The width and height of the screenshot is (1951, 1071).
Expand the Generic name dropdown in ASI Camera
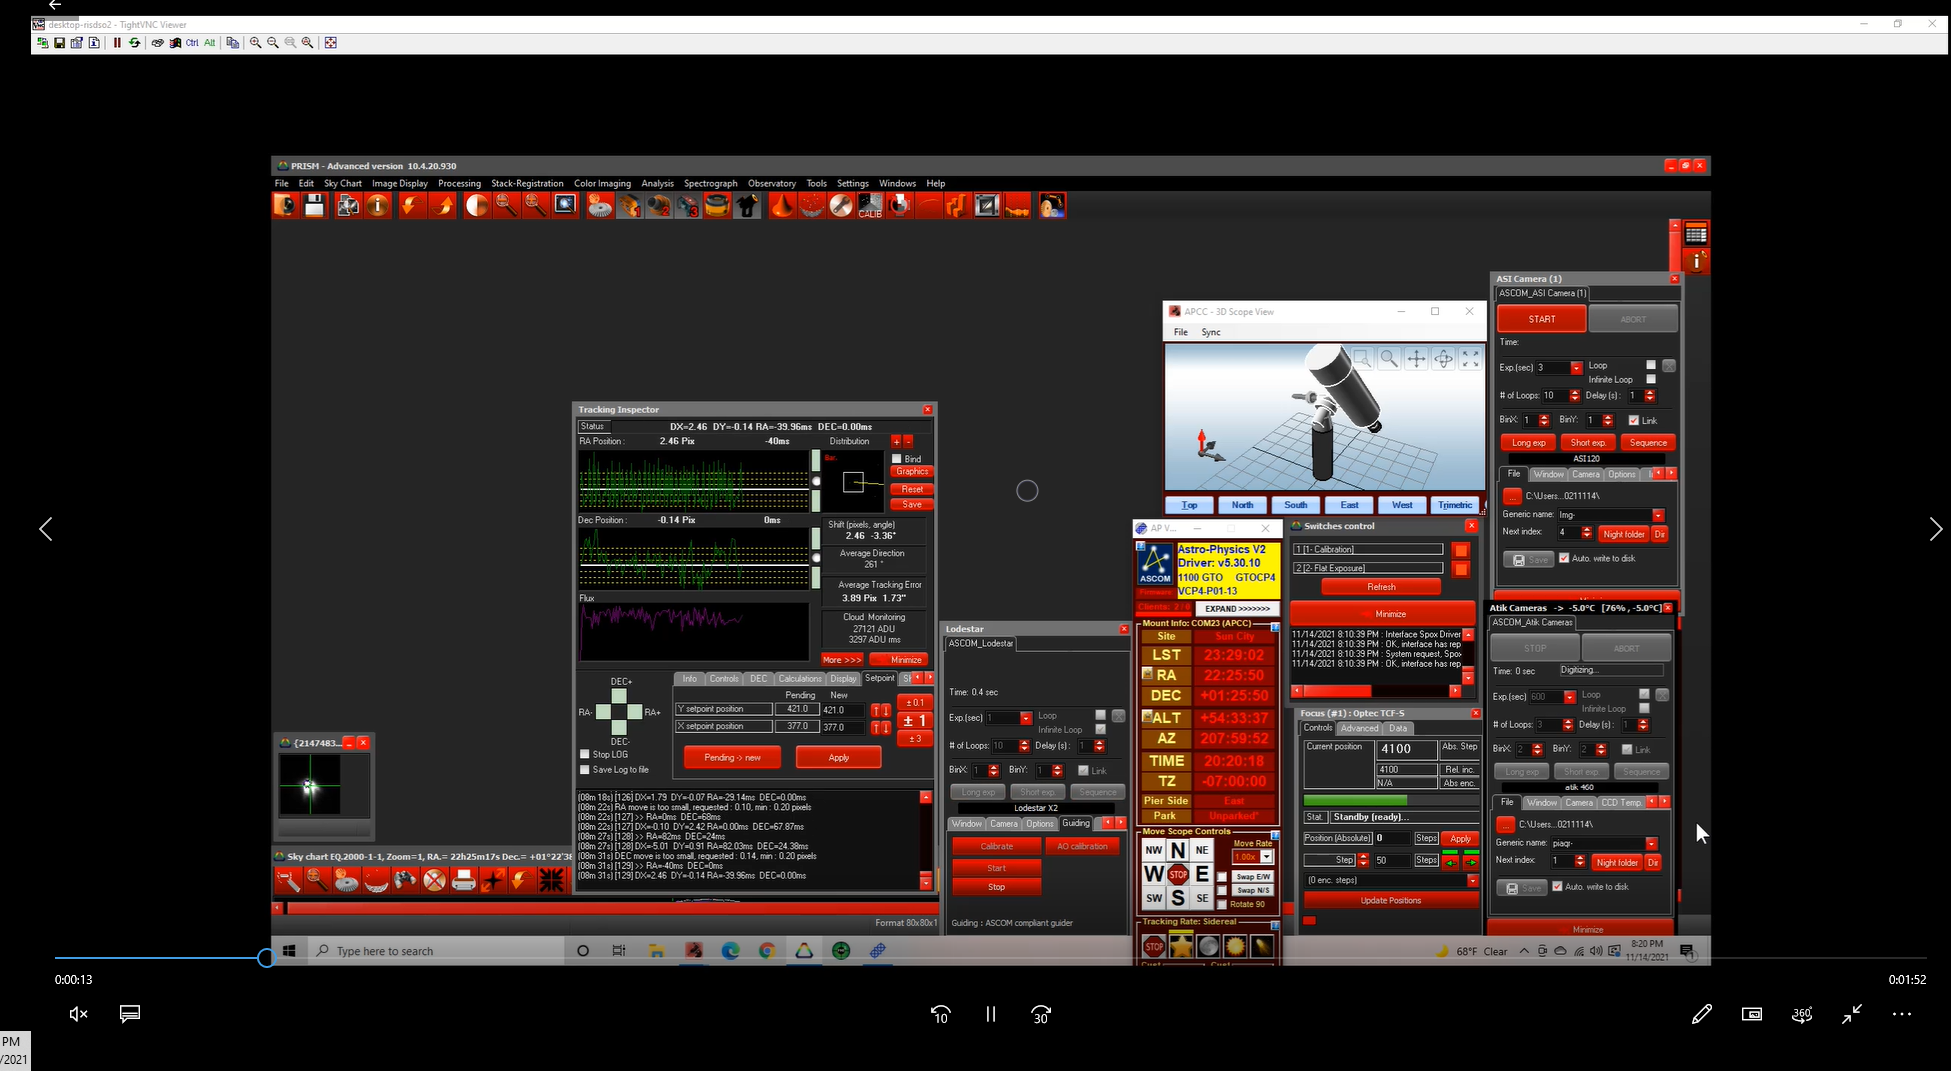1658,515
